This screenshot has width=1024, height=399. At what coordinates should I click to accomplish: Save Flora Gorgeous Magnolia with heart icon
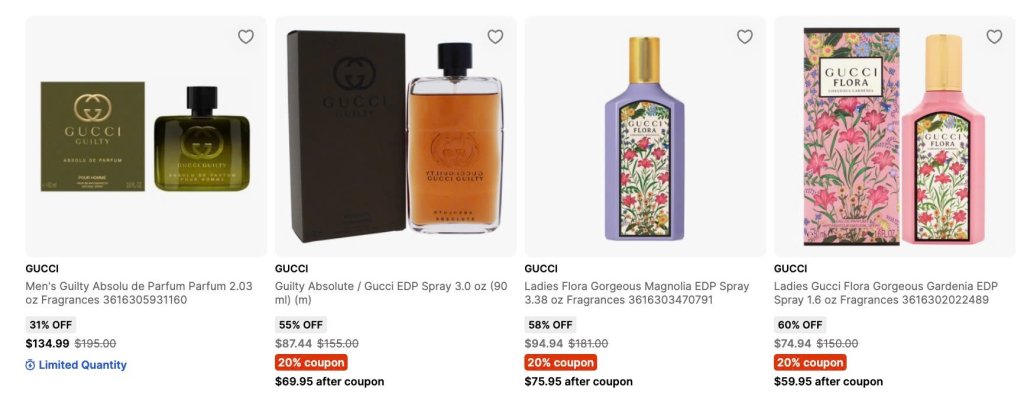pos(744,37)
